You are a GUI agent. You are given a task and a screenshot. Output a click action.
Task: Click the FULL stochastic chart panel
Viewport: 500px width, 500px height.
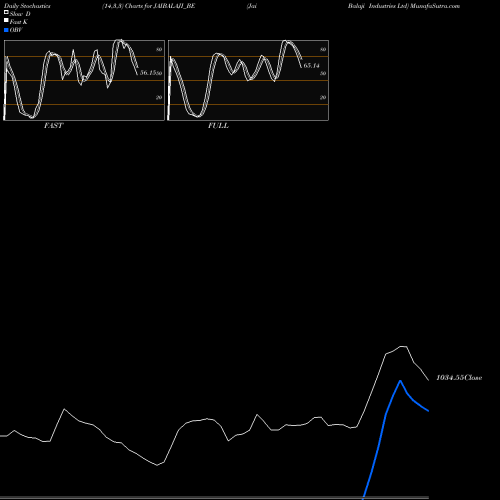pos(248,80)
